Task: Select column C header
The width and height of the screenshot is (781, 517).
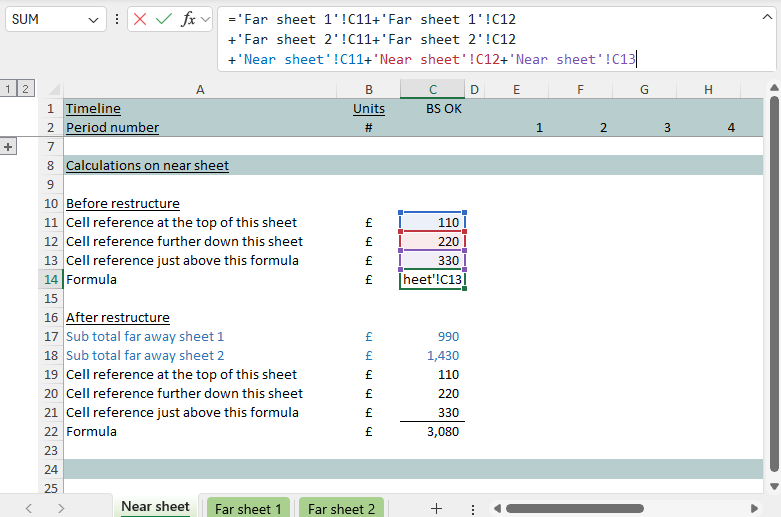Action: (432, 90)
